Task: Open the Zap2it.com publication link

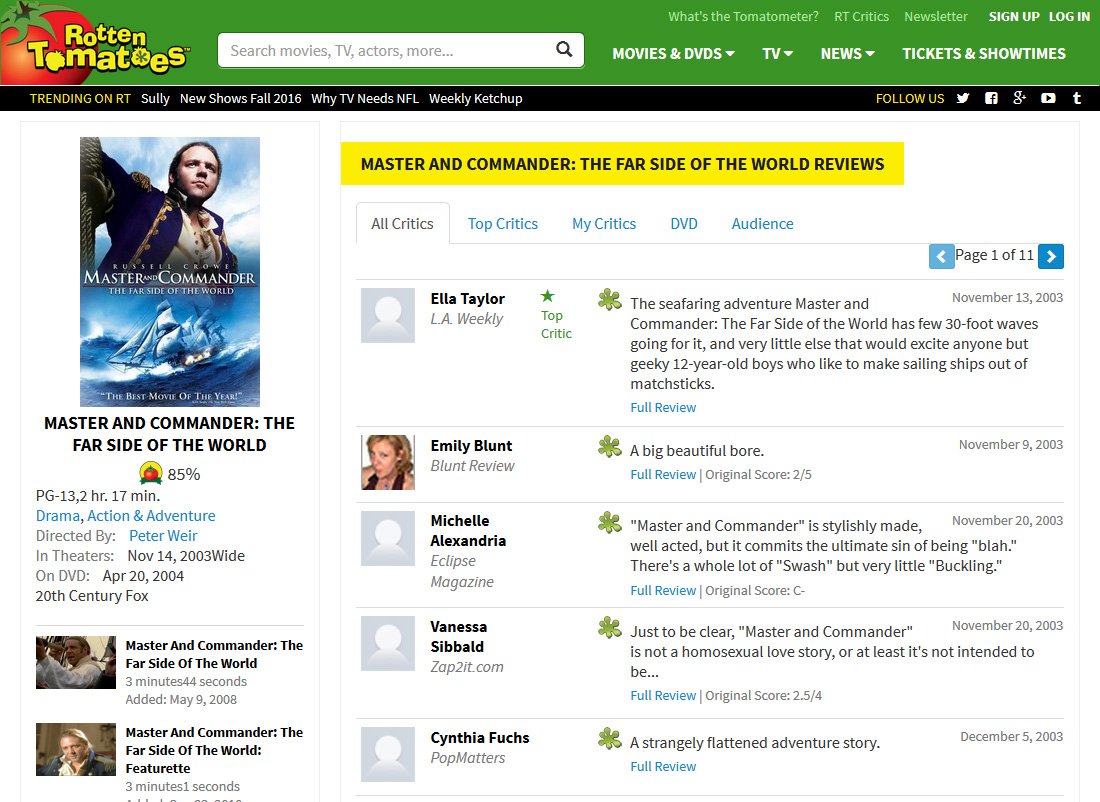Action: click(467, 667)
